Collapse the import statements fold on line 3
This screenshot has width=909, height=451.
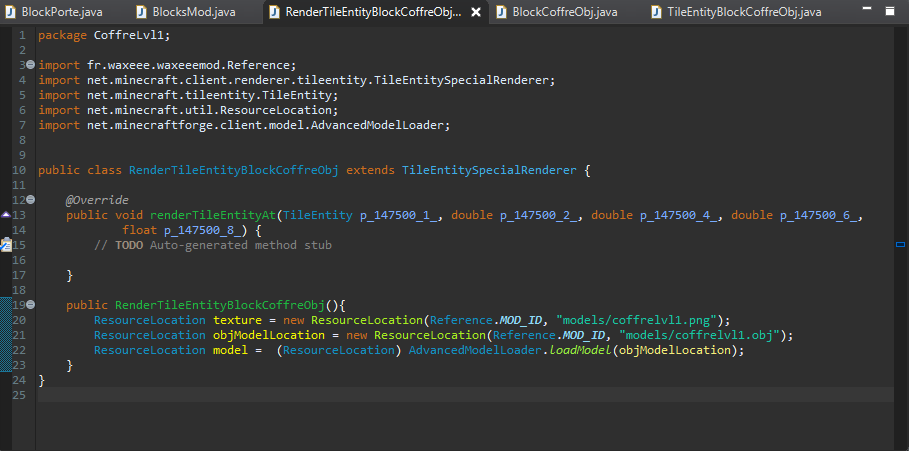click(x=28, y=65)
